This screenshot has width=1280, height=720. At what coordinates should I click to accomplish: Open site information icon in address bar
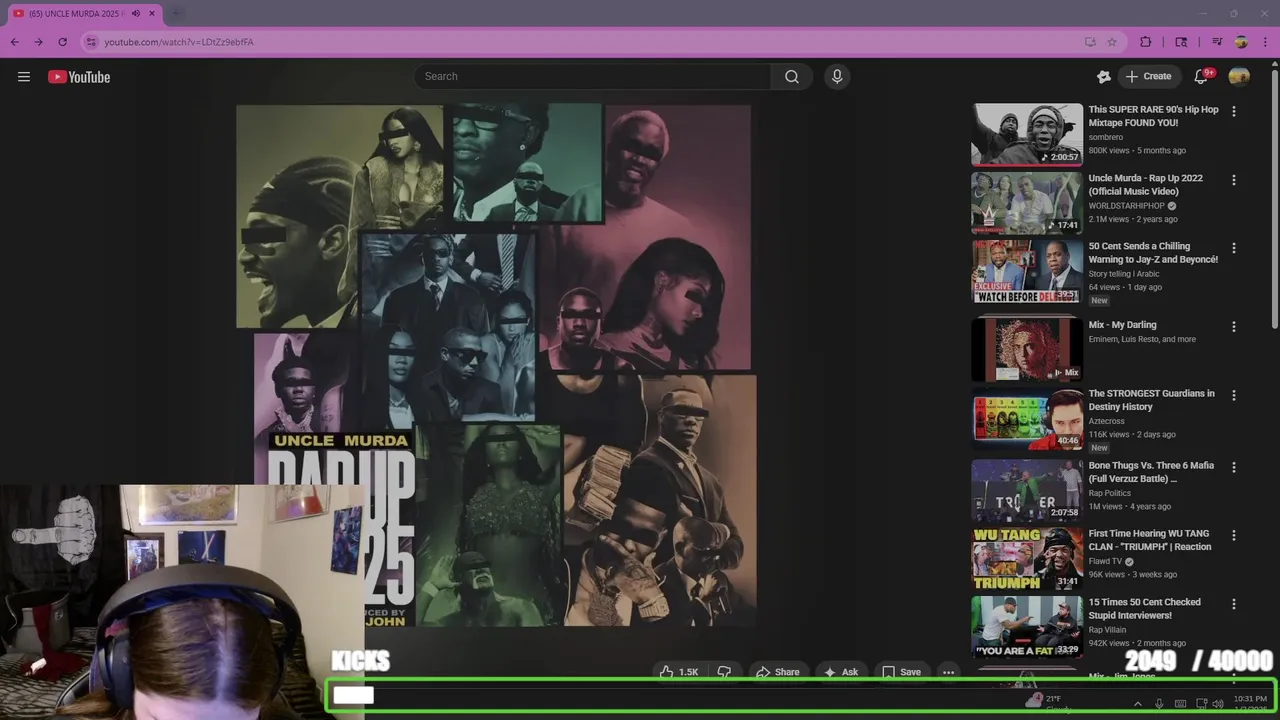(x=91, y=42)
